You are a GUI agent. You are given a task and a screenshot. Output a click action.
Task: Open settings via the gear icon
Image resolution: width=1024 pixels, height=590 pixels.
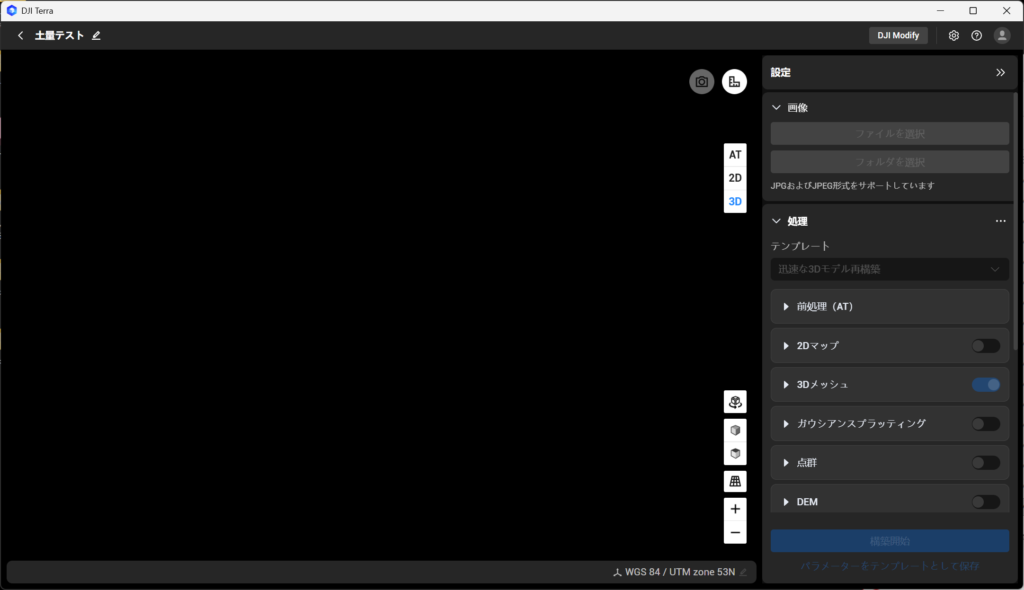point(954,35)
